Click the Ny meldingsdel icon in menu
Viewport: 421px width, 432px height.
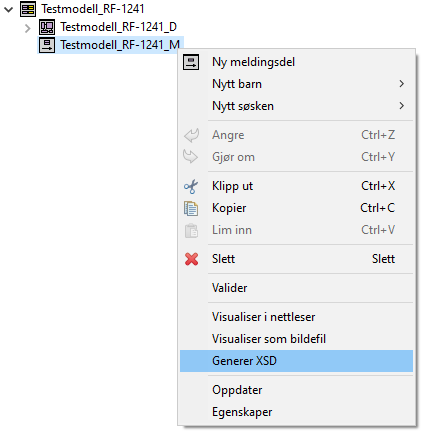coord(191,62)
